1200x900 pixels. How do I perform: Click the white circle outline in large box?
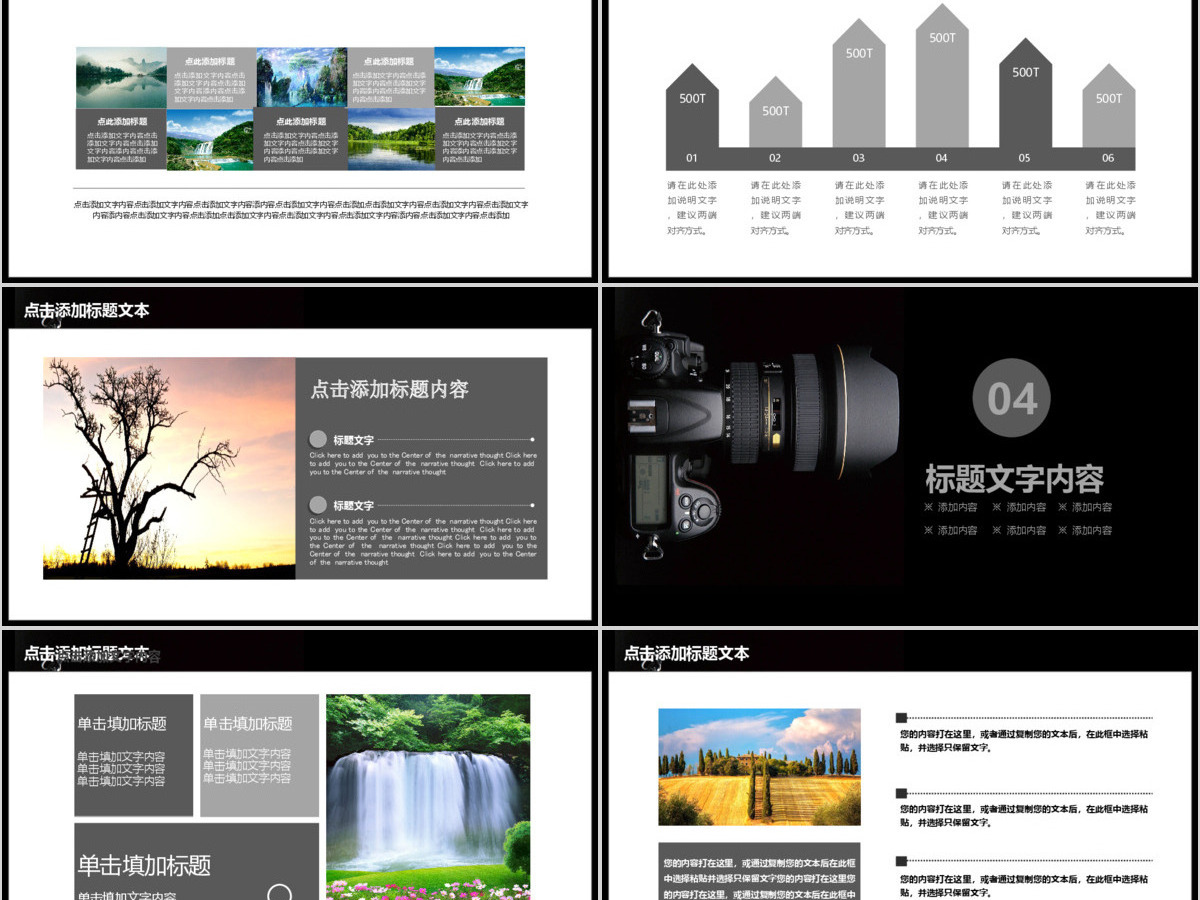tap(280, 892)
